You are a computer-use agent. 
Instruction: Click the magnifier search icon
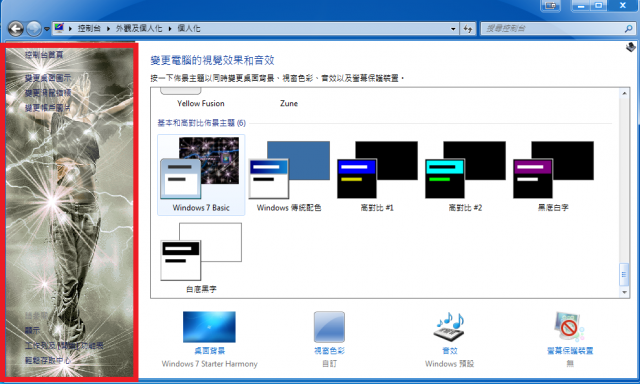click(x=629, y=29)
